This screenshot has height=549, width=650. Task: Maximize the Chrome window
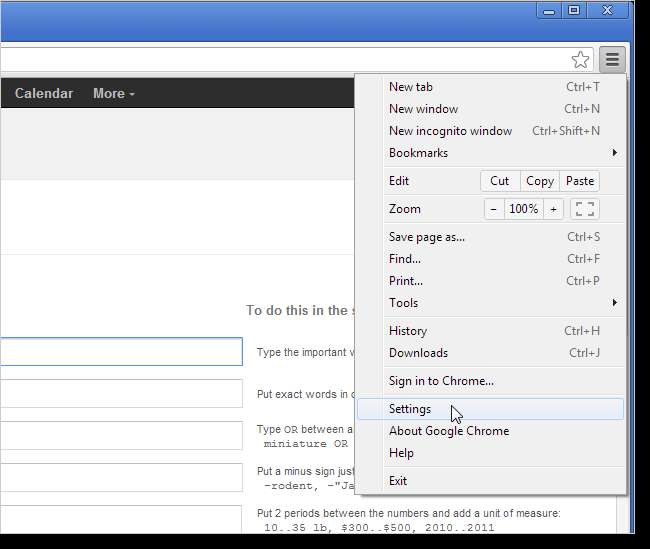coord(574,11)
